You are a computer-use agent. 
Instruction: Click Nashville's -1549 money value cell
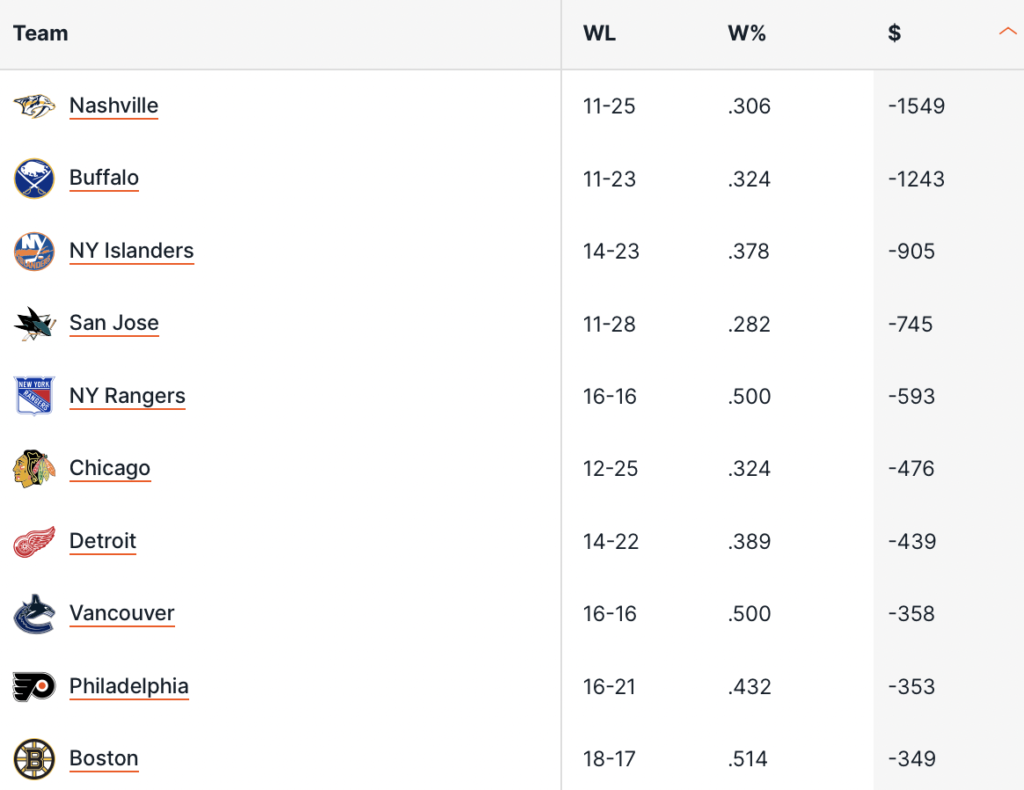[916, 106]
